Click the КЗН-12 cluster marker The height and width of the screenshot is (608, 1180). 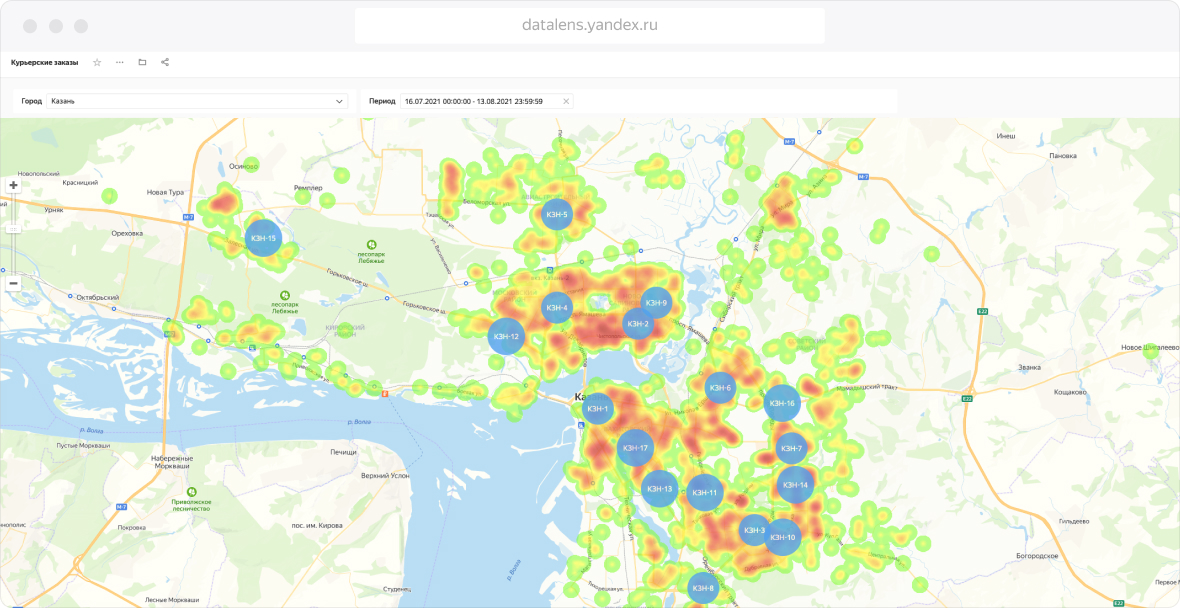click(x=506, y=336)
